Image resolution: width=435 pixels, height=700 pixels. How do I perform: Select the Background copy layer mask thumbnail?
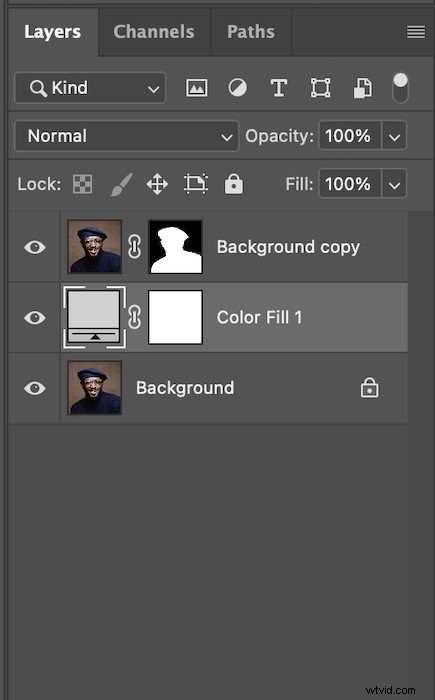(x=176, y=246)
